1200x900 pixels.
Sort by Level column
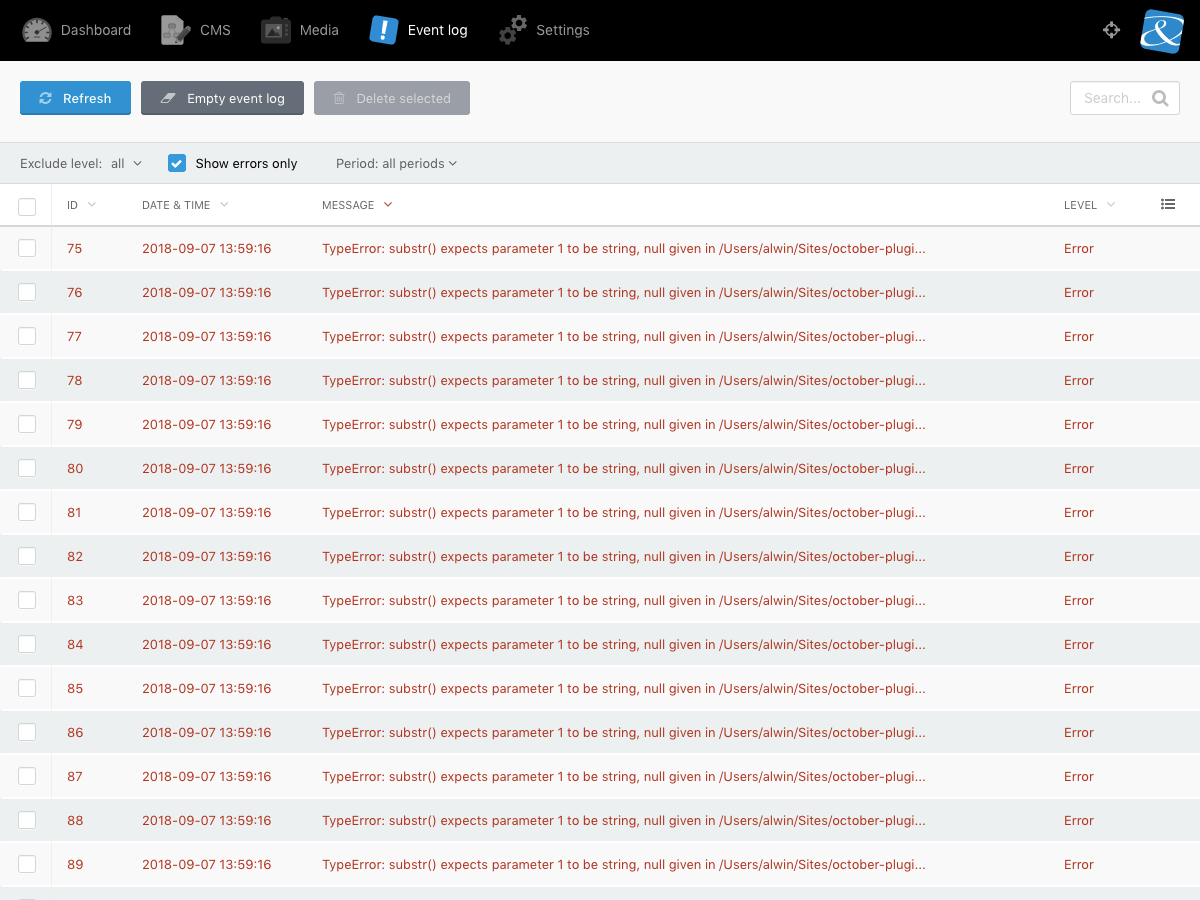pyautogui.click(x=1089, y=205)
